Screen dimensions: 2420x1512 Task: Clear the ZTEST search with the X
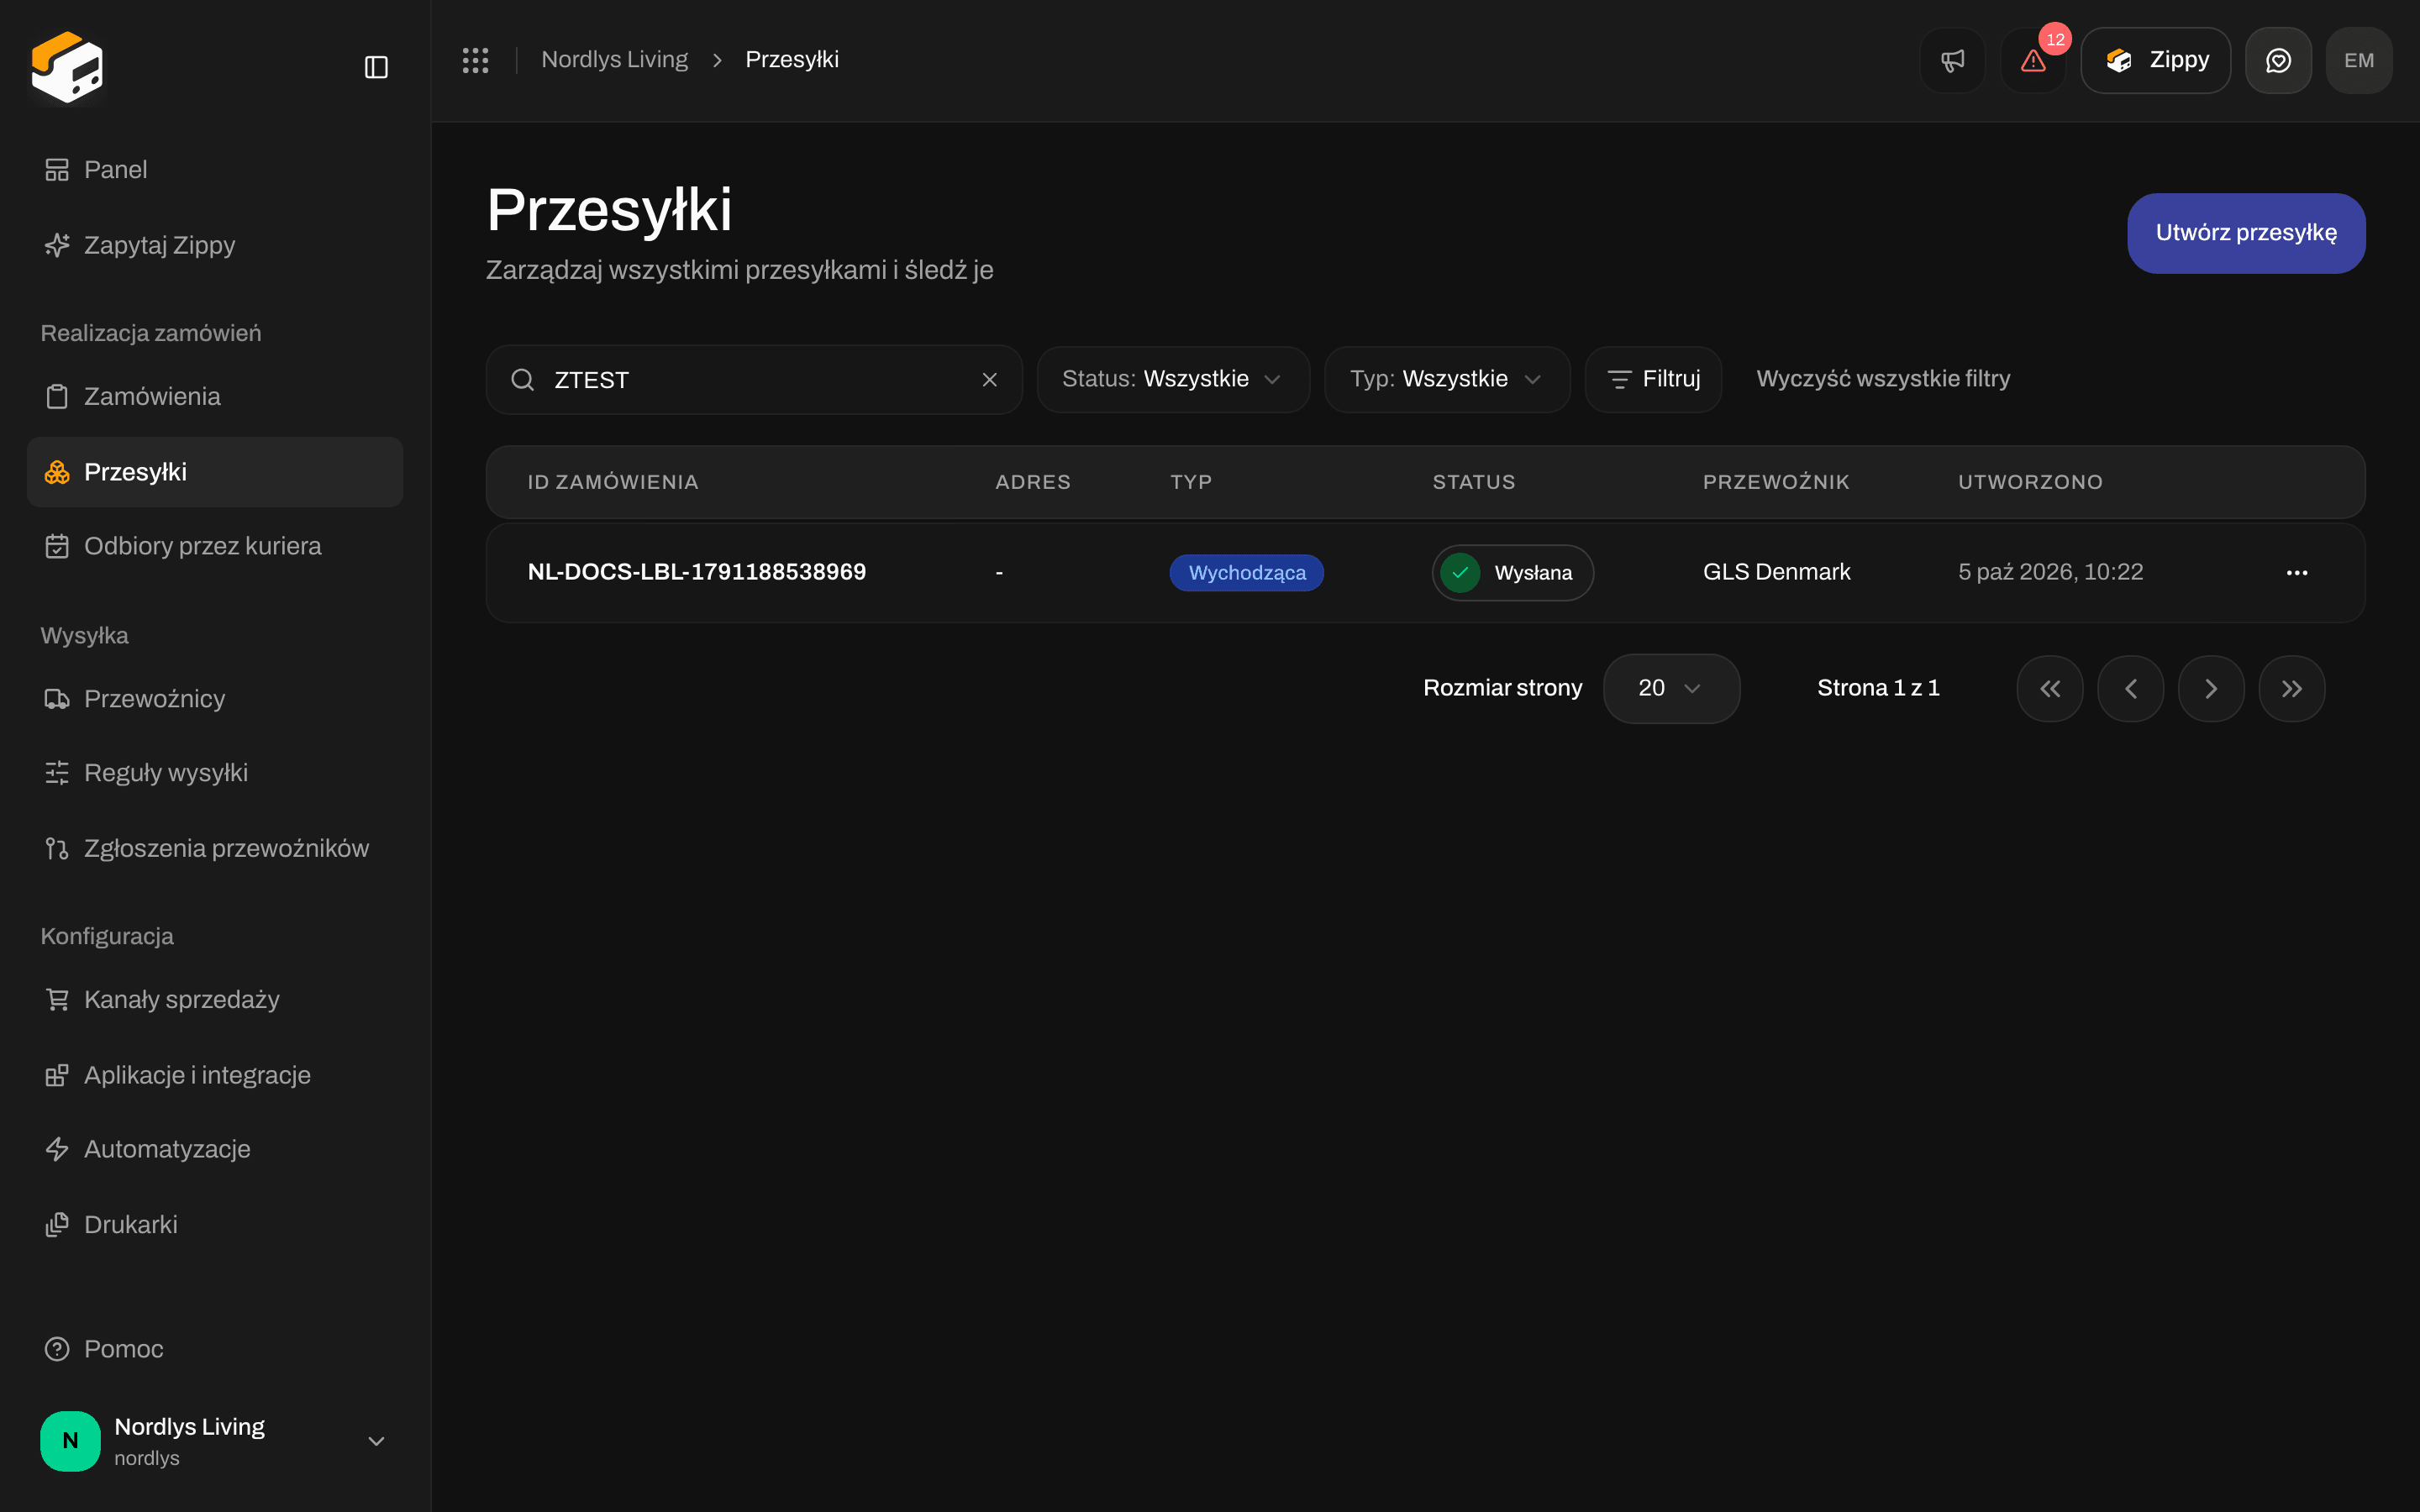(x=989, y=380)
